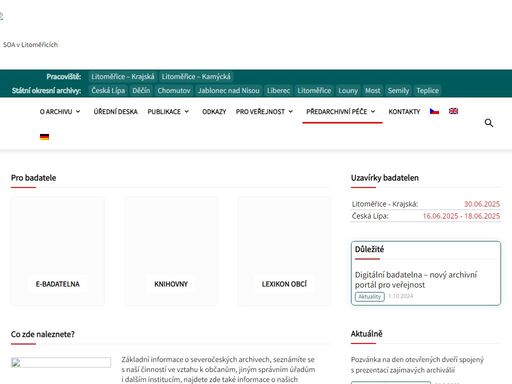512x384 pixels.
Task: Expand the O ARCHIVU menu chevron
Action: pos(78,111)
